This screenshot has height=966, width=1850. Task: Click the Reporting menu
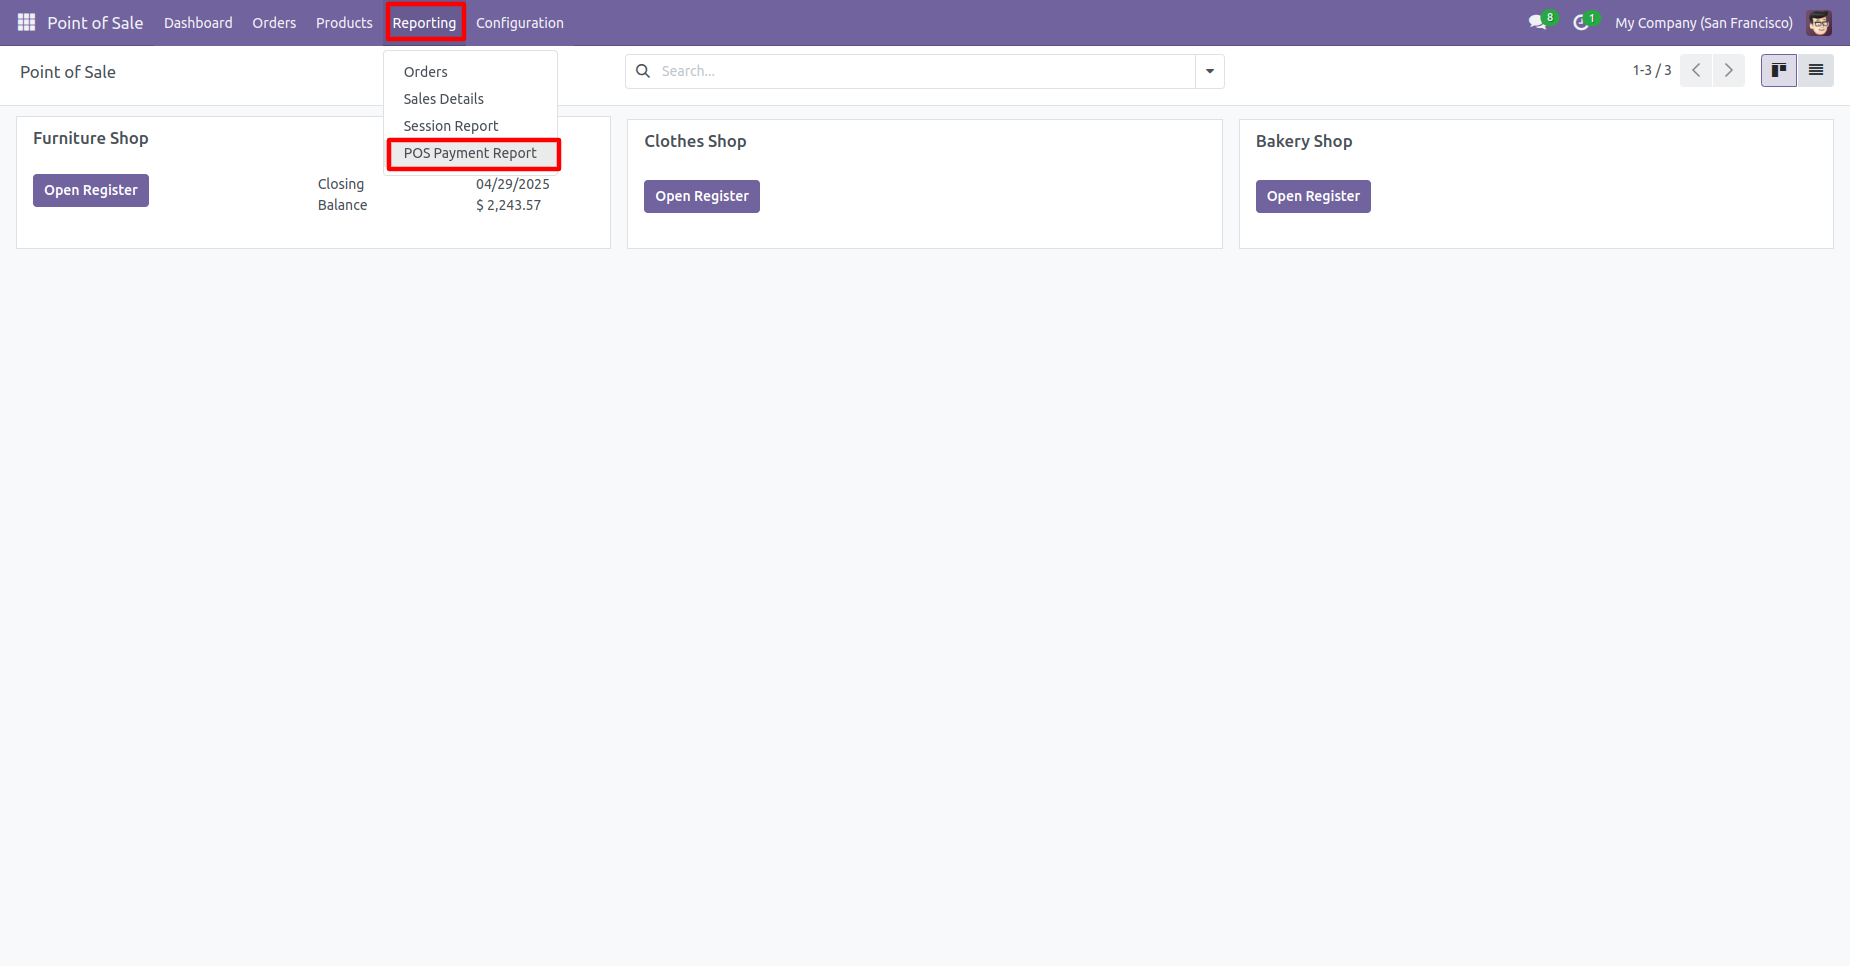pos(424,22)
